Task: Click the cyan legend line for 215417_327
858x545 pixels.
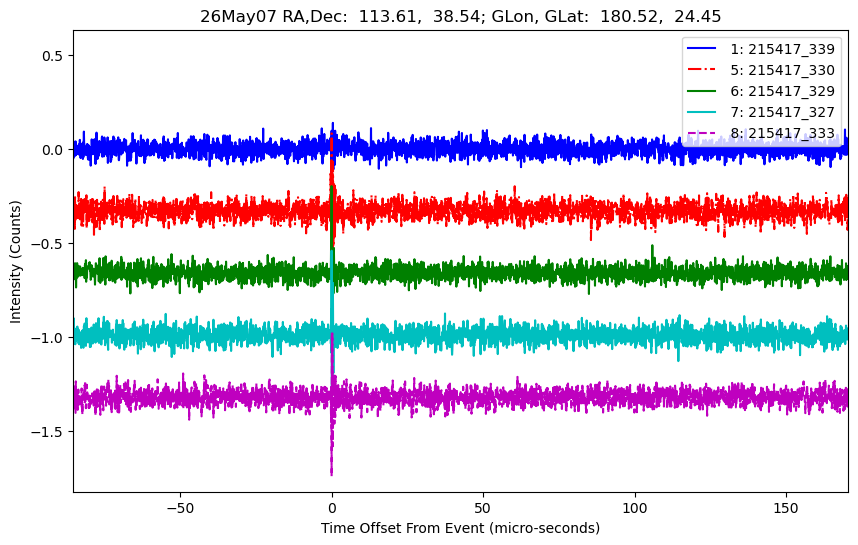Action: coord(702,112)
